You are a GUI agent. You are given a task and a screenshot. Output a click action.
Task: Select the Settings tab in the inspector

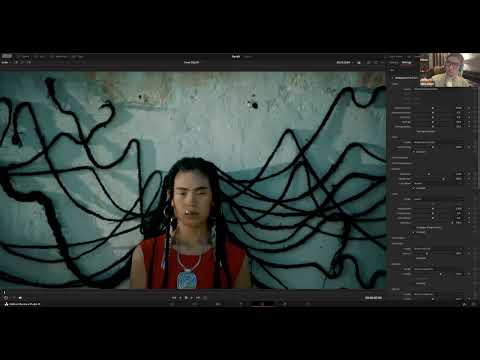[x=406, y=62]
